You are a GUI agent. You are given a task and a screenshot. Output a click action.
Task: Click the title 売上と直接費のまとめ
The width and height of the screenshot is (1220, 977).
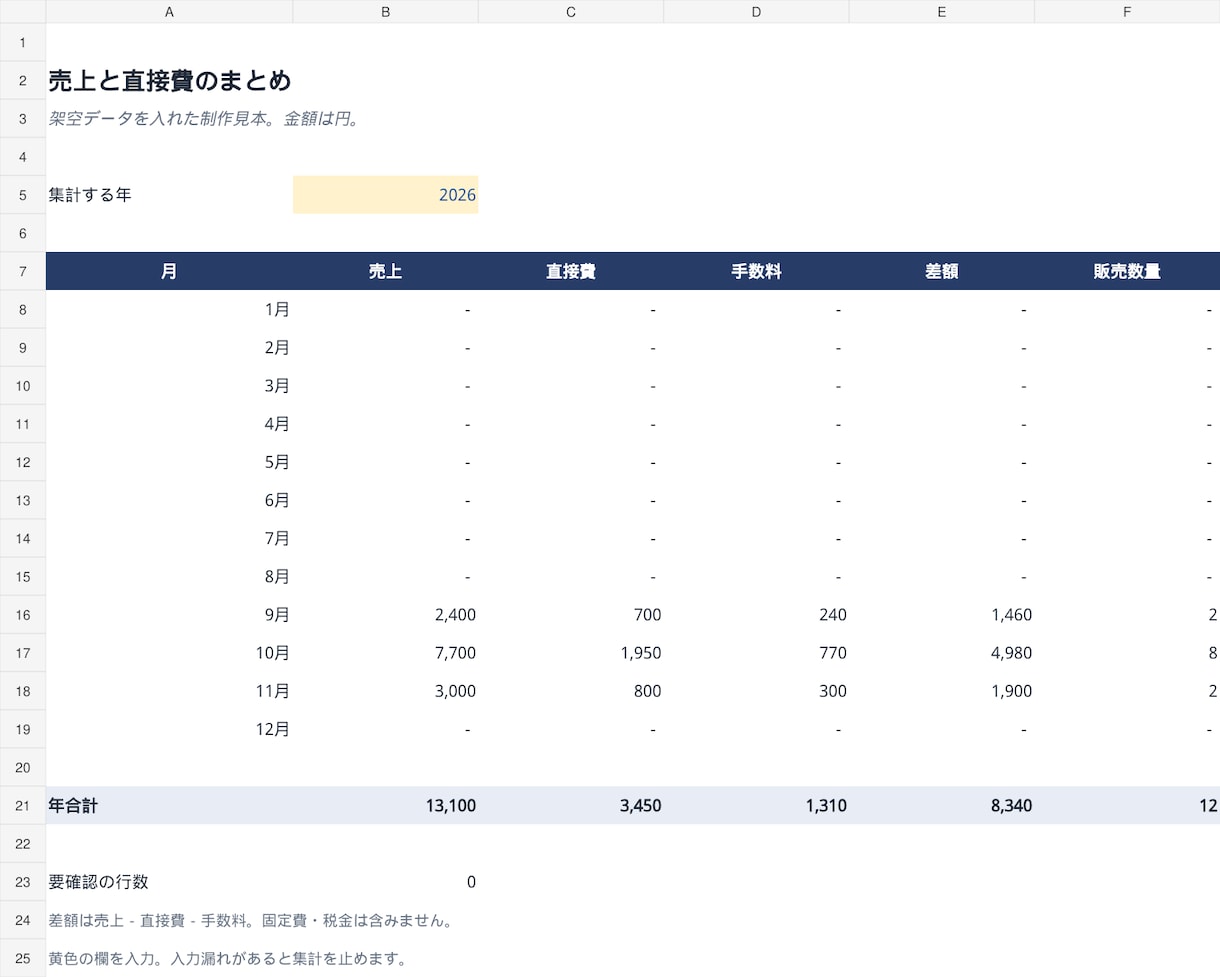tap(169, 81)
